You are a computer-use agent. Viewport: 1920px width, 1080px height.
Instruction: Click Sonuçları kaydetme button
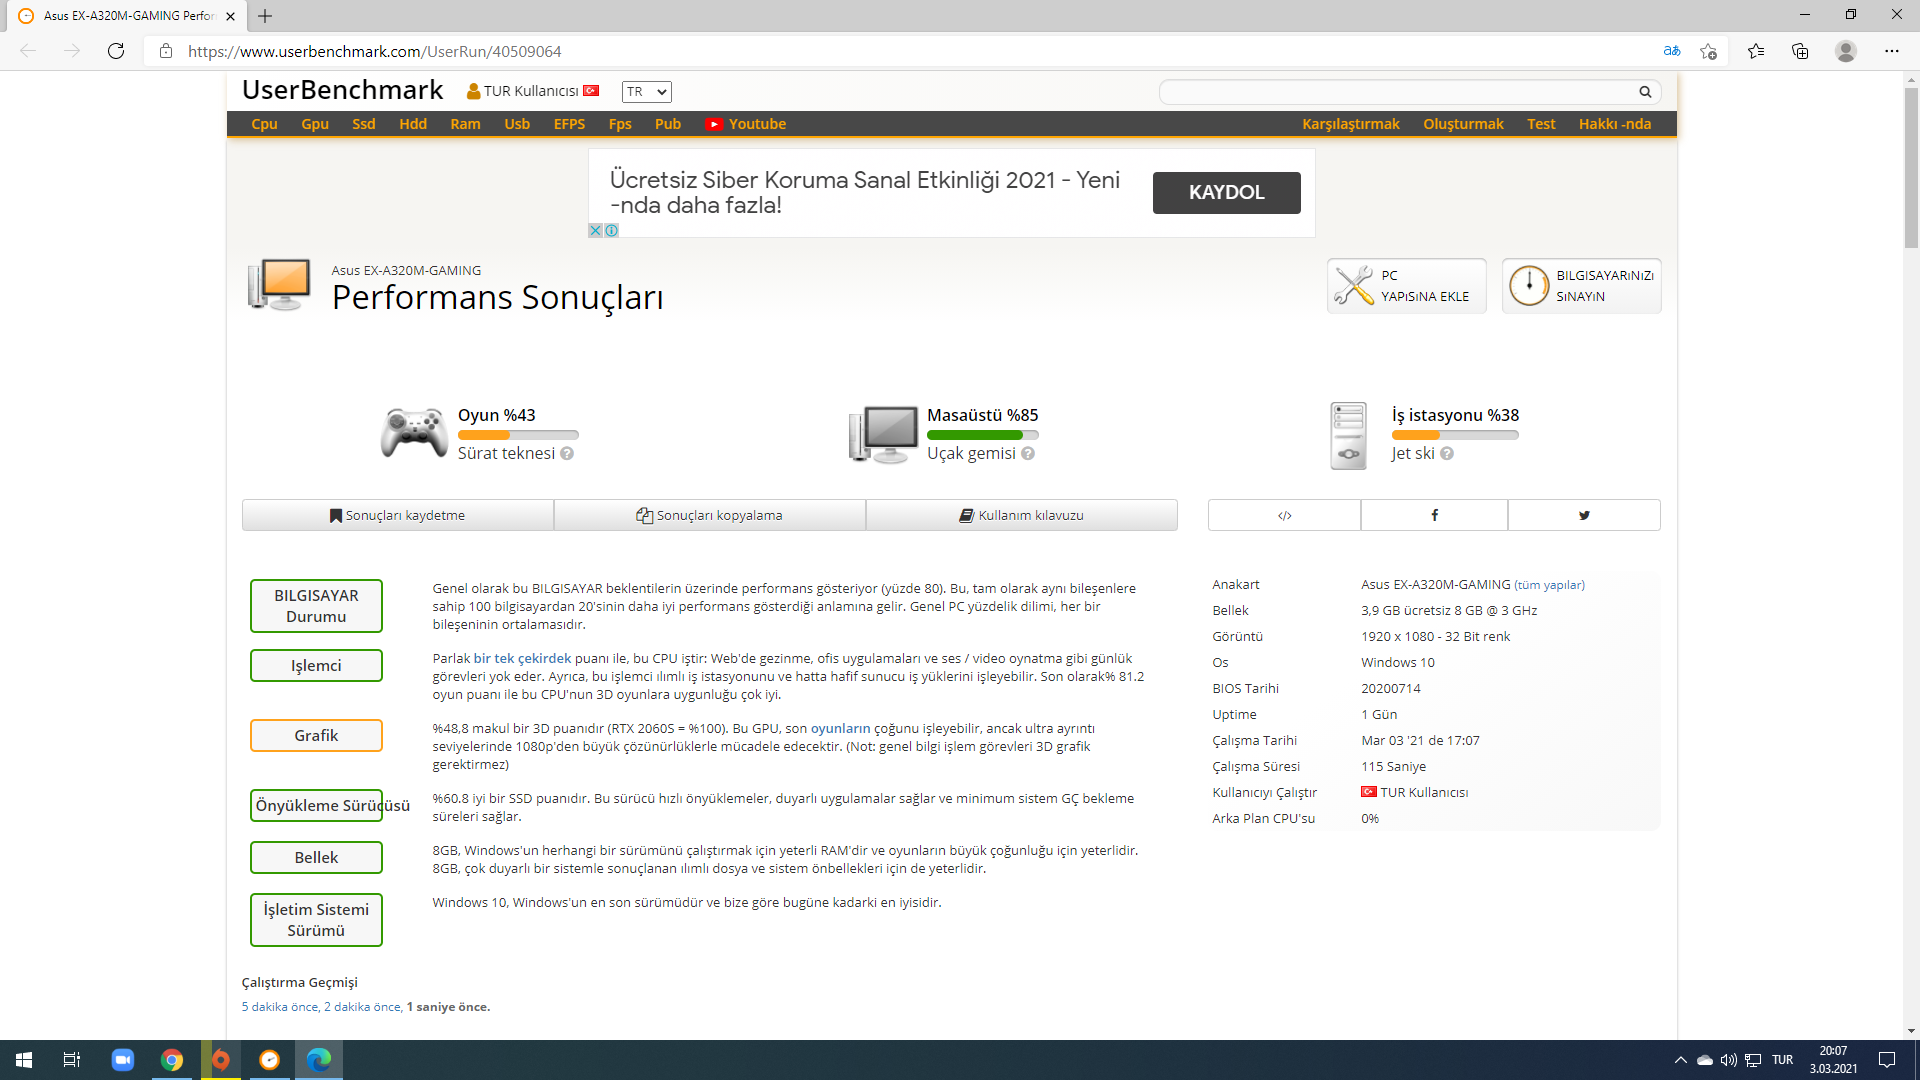click(397, 516)
